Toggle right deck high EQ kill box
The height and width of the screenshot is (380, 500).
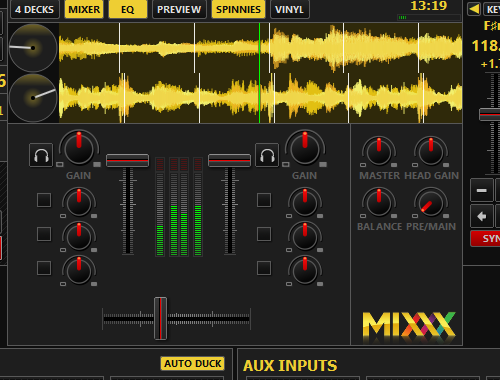pyautogui.click(x=264, y=200)
